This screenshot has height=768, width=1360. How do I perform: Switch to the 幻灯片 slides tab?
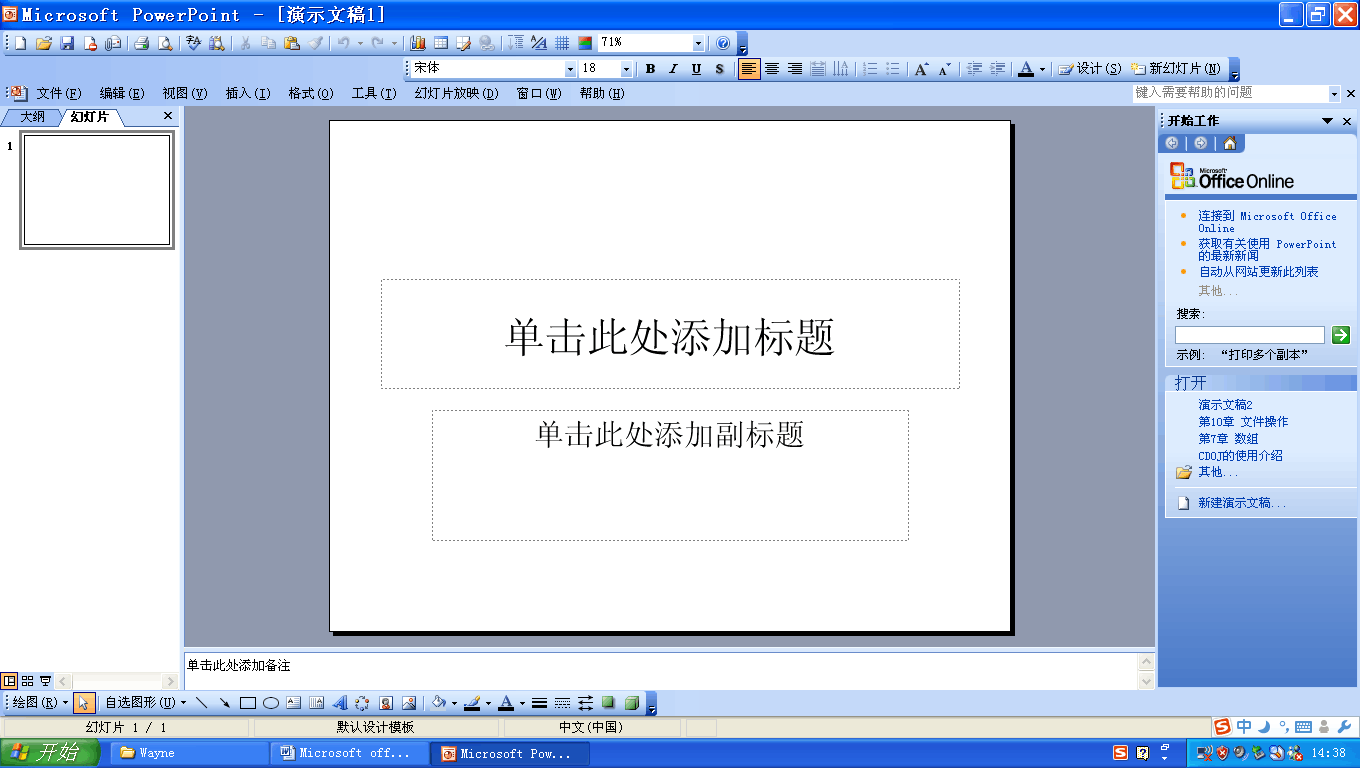pyautogui.click(x=89, y=117)
